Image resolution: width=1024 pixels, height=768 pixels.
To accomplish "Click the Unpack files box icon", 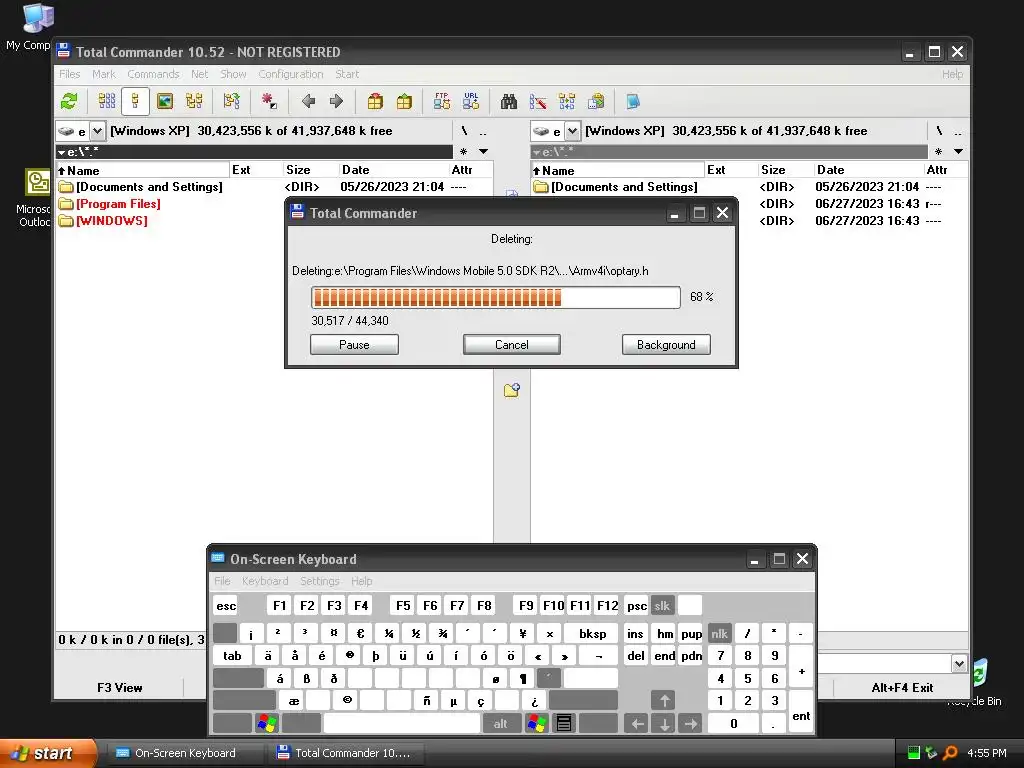I will click(x=404, y=101).
